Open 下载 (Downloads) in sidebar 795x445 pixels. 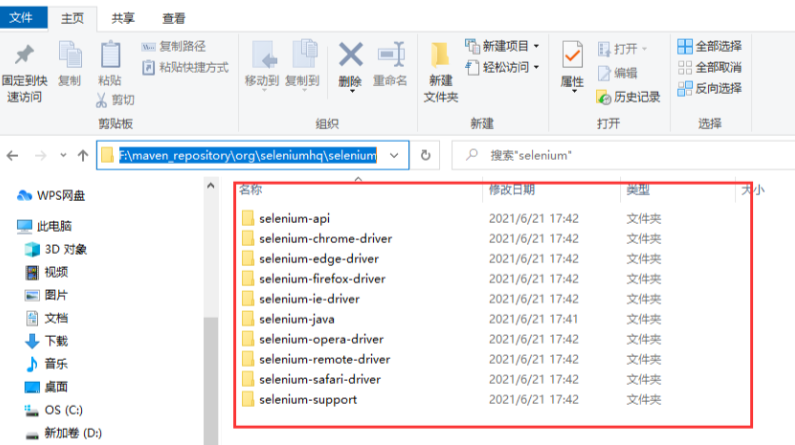click(47, 341)
